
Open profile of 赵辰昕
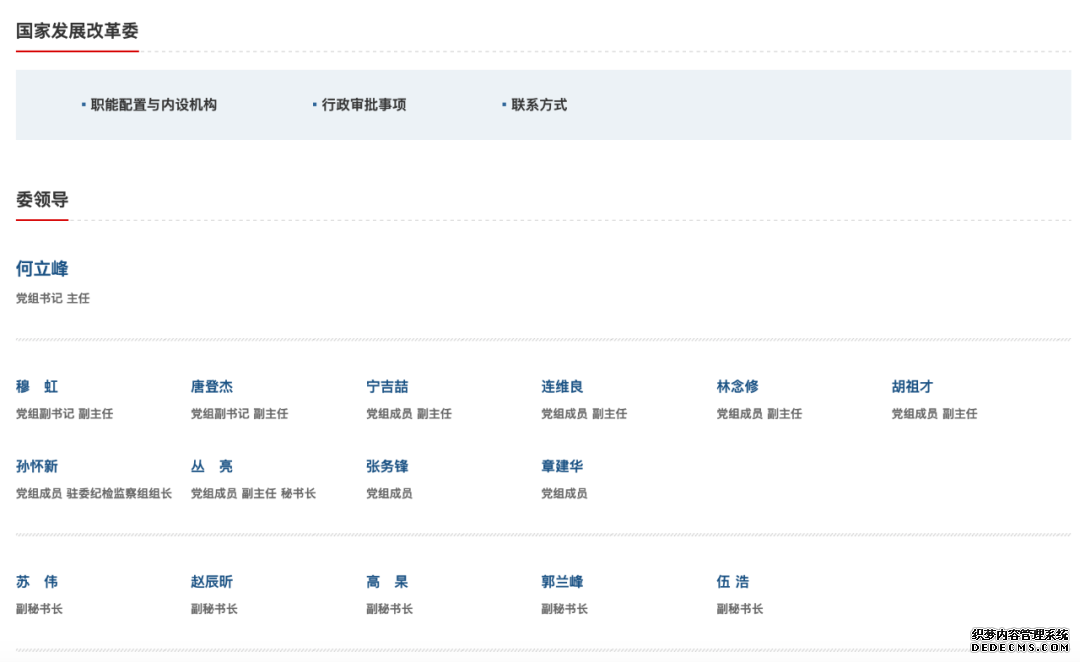point(212,582)
